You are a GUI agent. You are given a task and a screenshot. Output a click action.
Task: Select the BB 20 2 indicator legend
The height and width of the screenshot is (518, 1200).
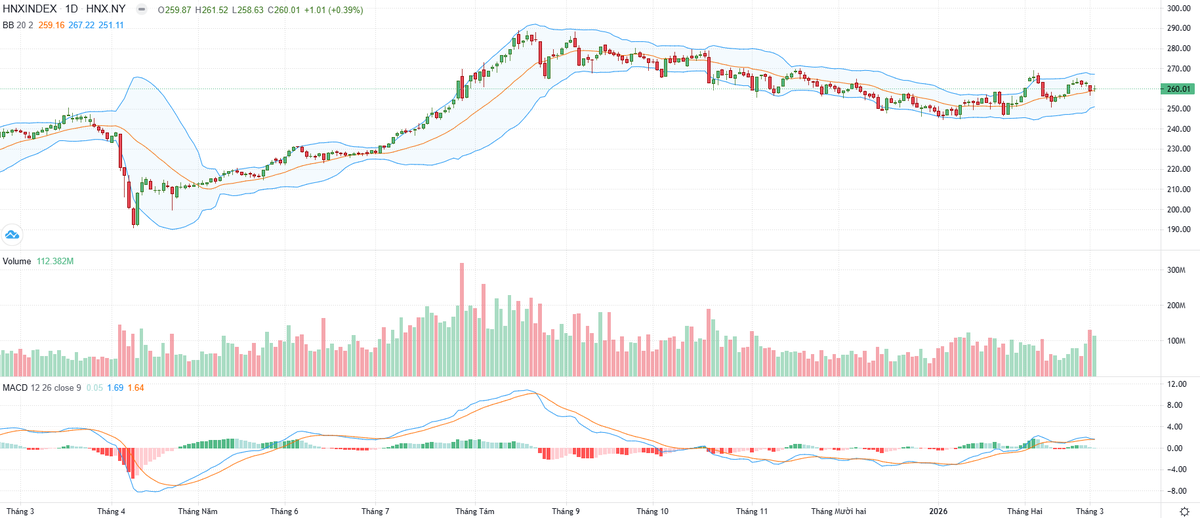point(20,24)
